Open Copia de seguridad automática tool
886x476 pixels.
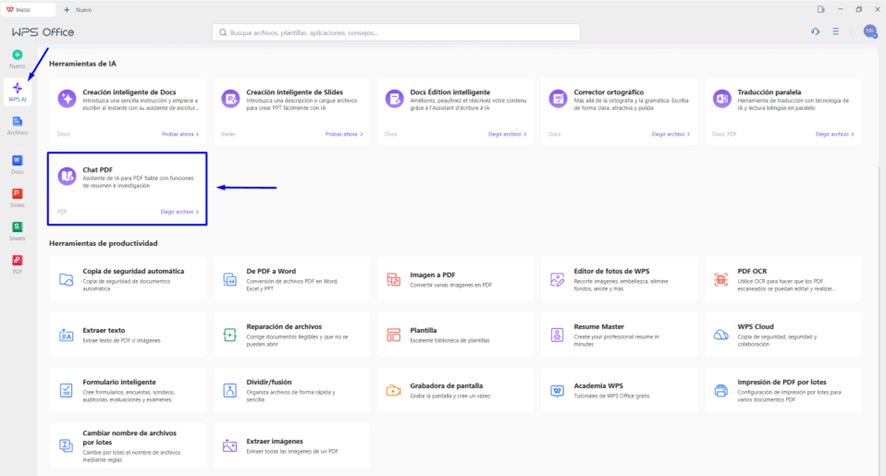coord(128,279)
